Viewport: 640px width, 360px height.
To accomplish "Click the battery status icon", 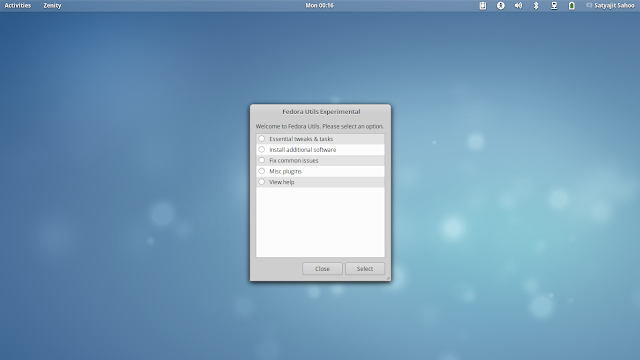I will click(571, 6).
